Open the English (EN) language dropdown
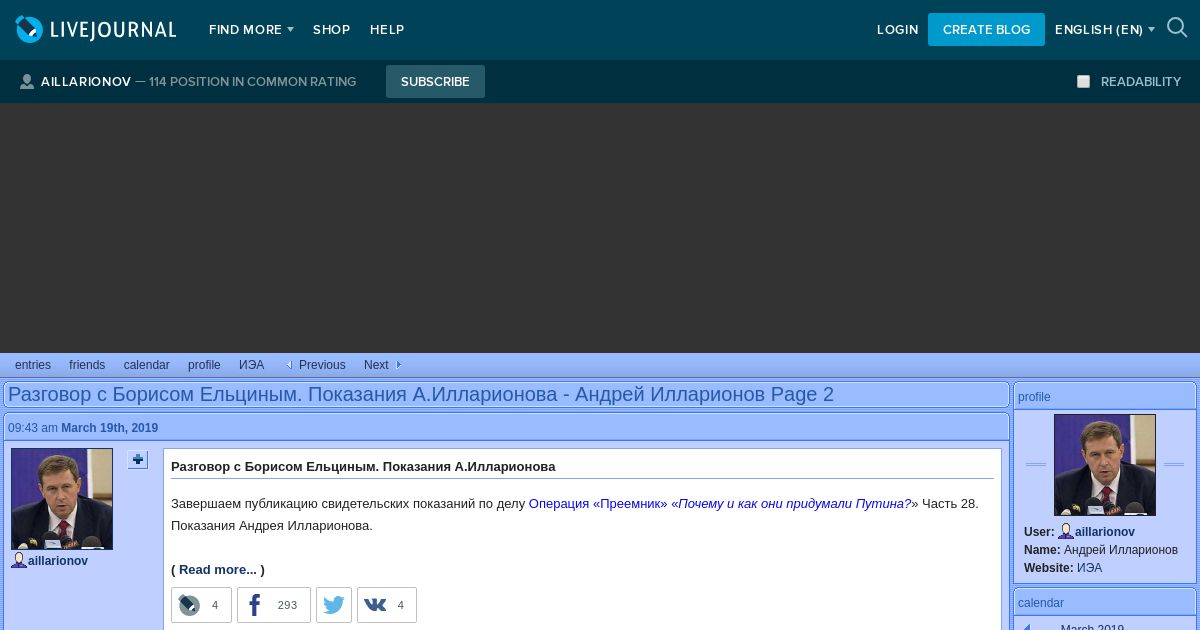The image size is (1200, 630). pyautogui.click(x=1105, y=30)
